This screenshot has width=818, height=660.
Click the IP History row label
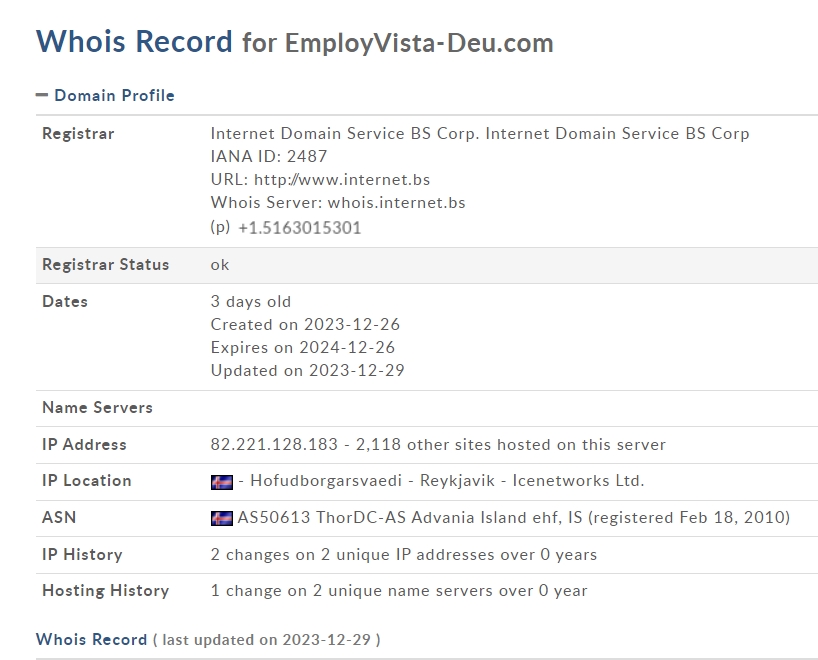(x=82, y=554)
